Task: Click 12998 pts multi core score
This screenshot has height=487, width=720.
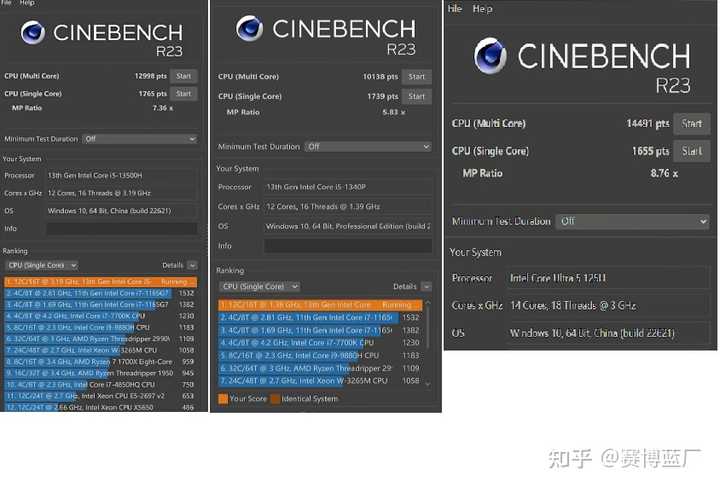Action: pos(151,76)
